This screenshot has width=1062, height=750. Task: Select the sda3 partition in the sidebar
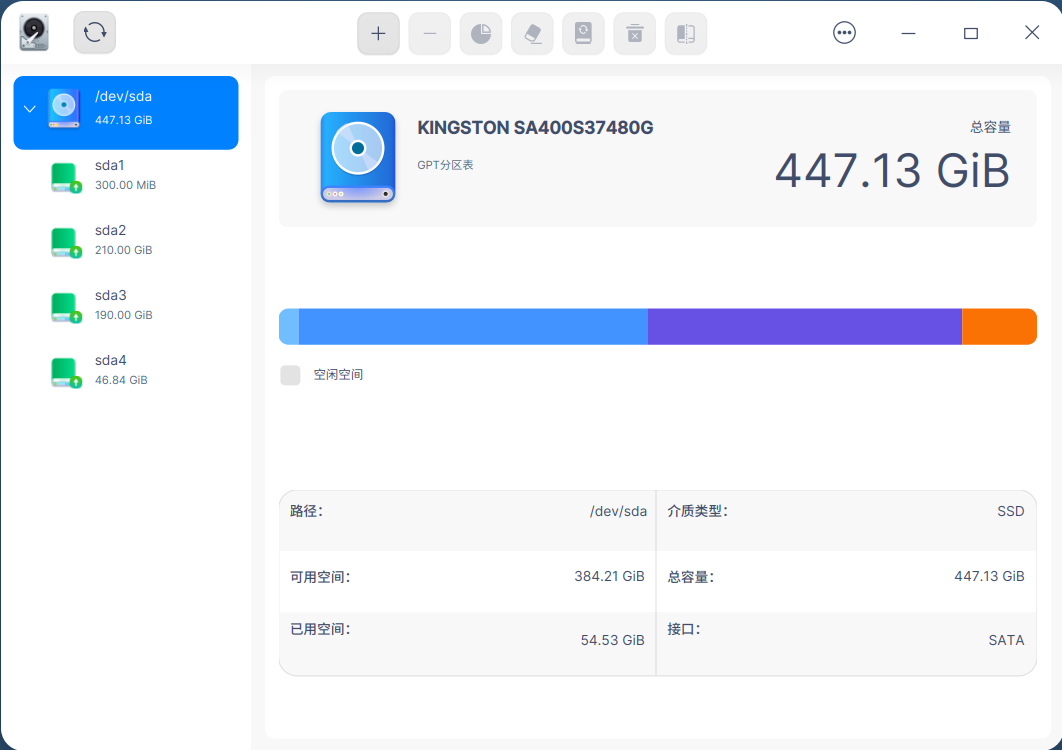[64, 306]
